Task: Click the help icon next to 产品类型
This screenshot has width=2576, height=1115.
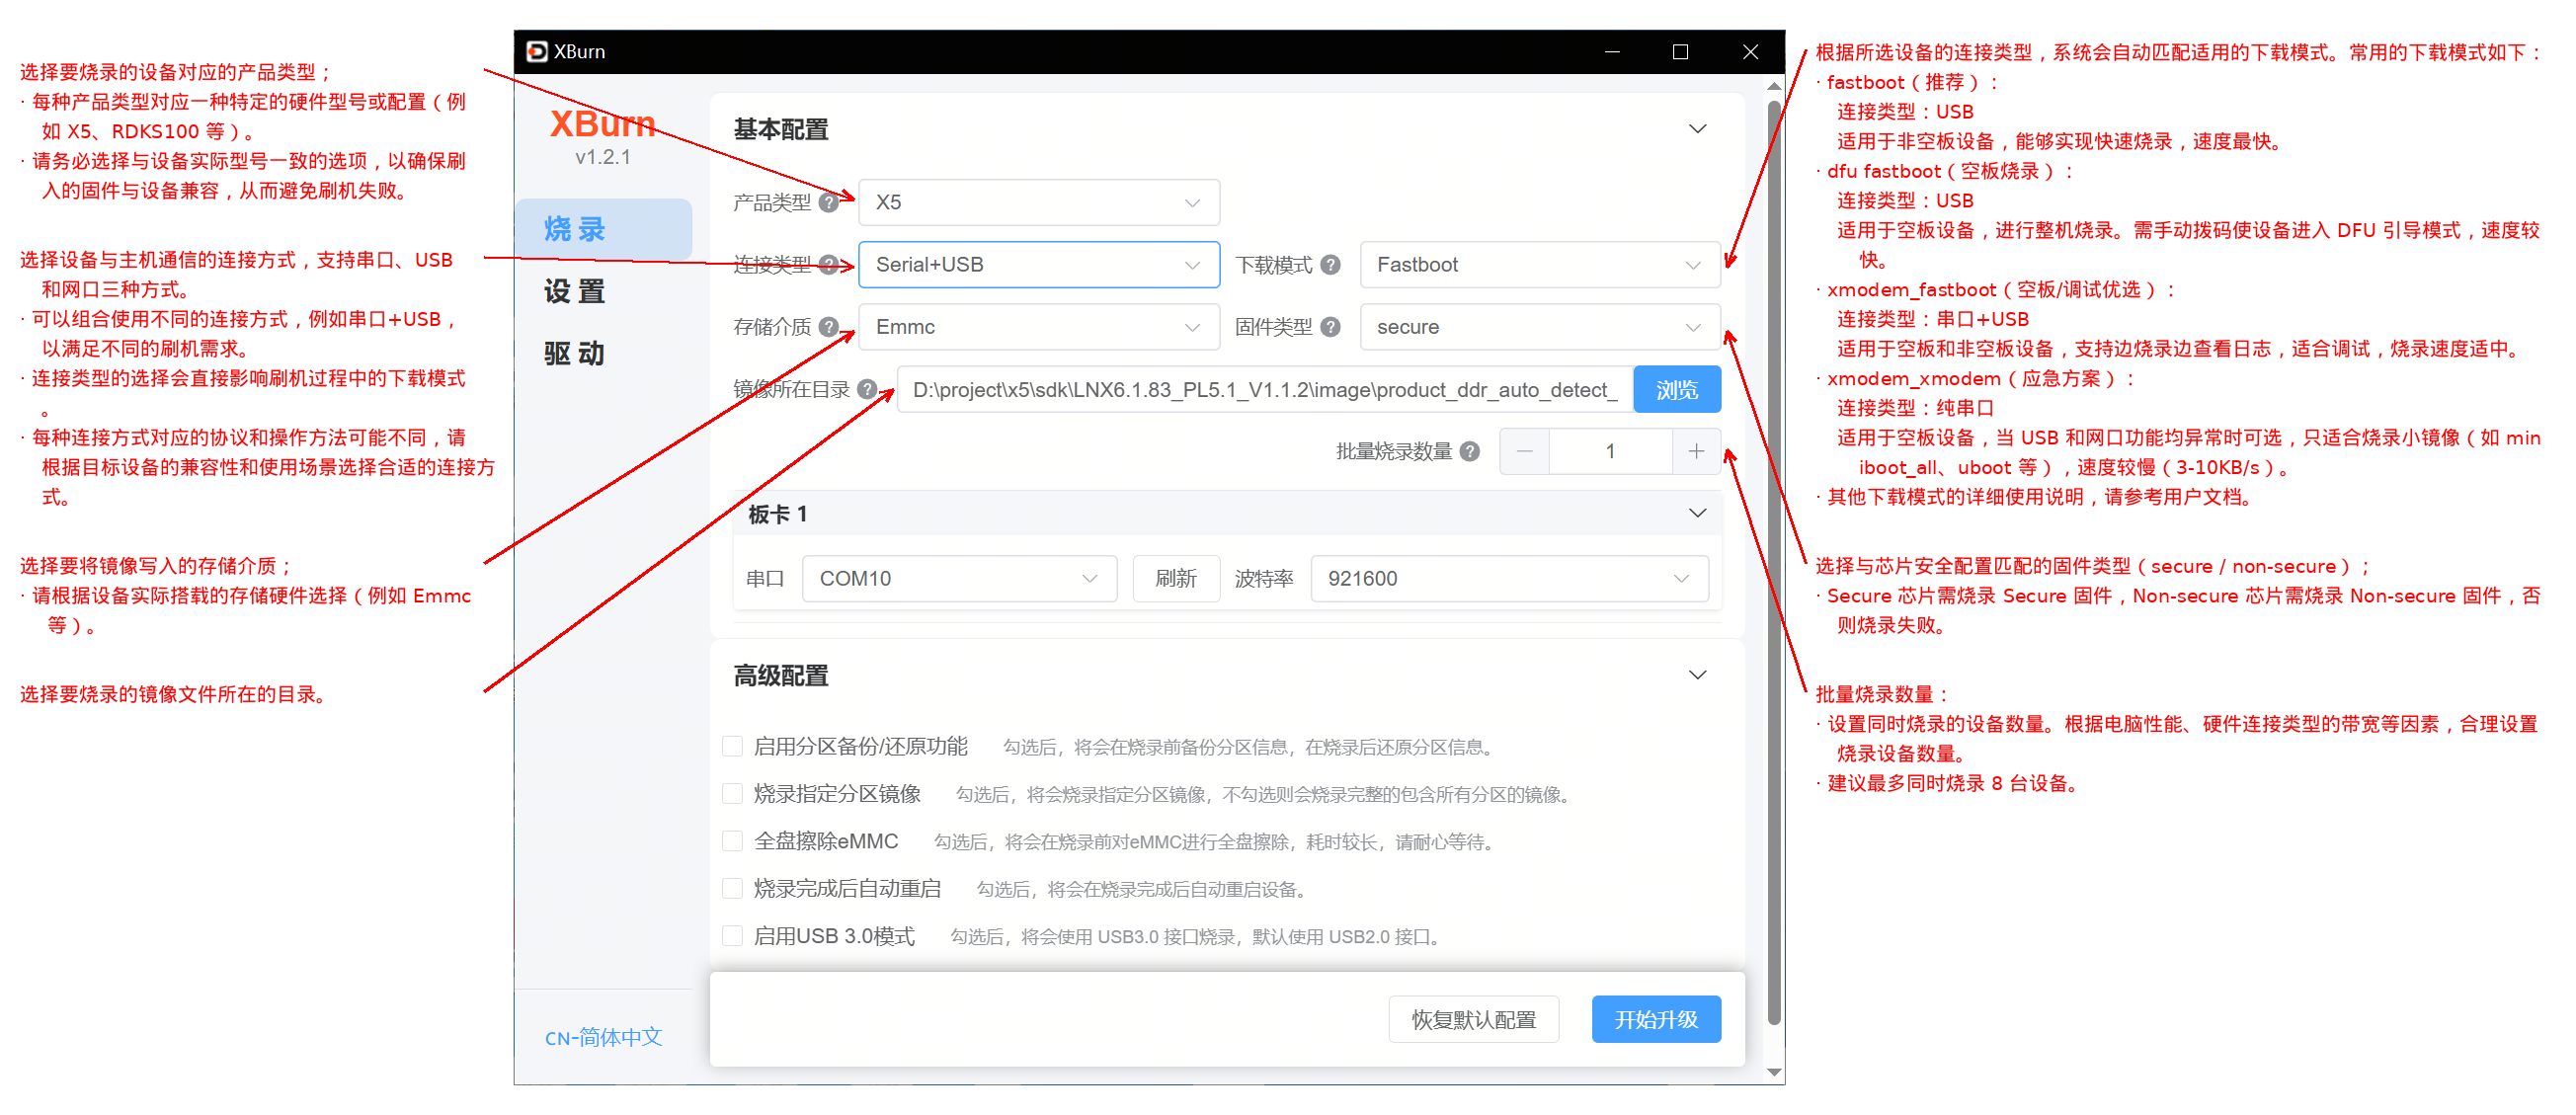Action: pyautogui.click(x=828, y=203)
